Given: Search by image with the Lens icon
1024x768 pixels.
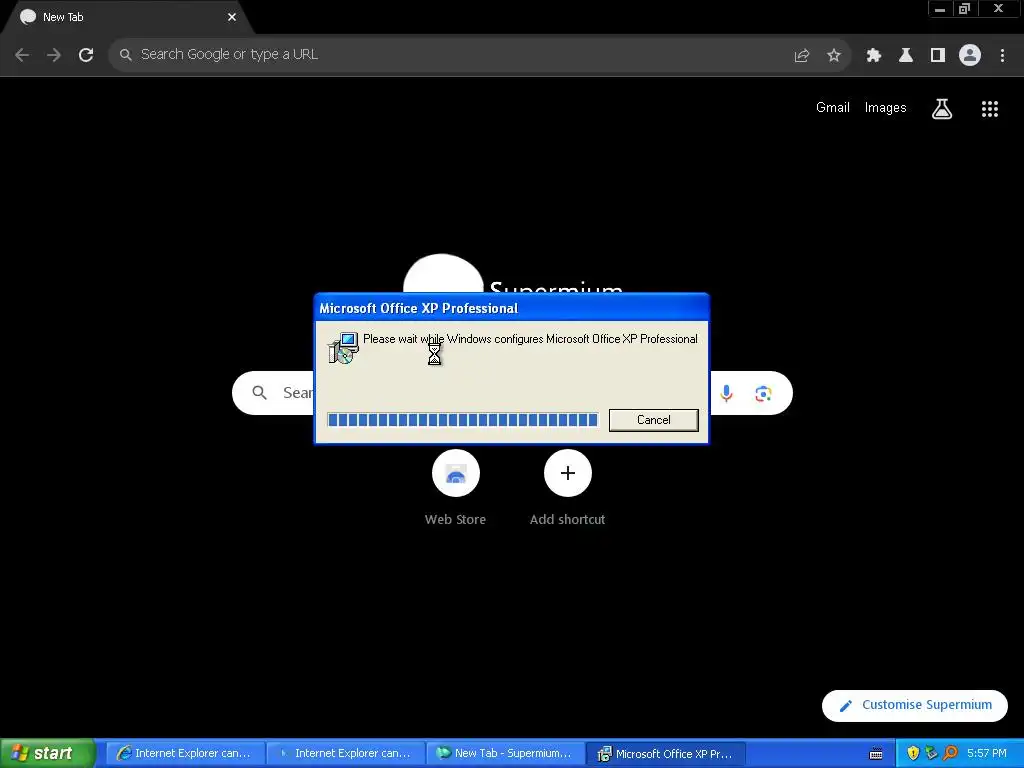Looking at the screenshot, I should (763, 393).
